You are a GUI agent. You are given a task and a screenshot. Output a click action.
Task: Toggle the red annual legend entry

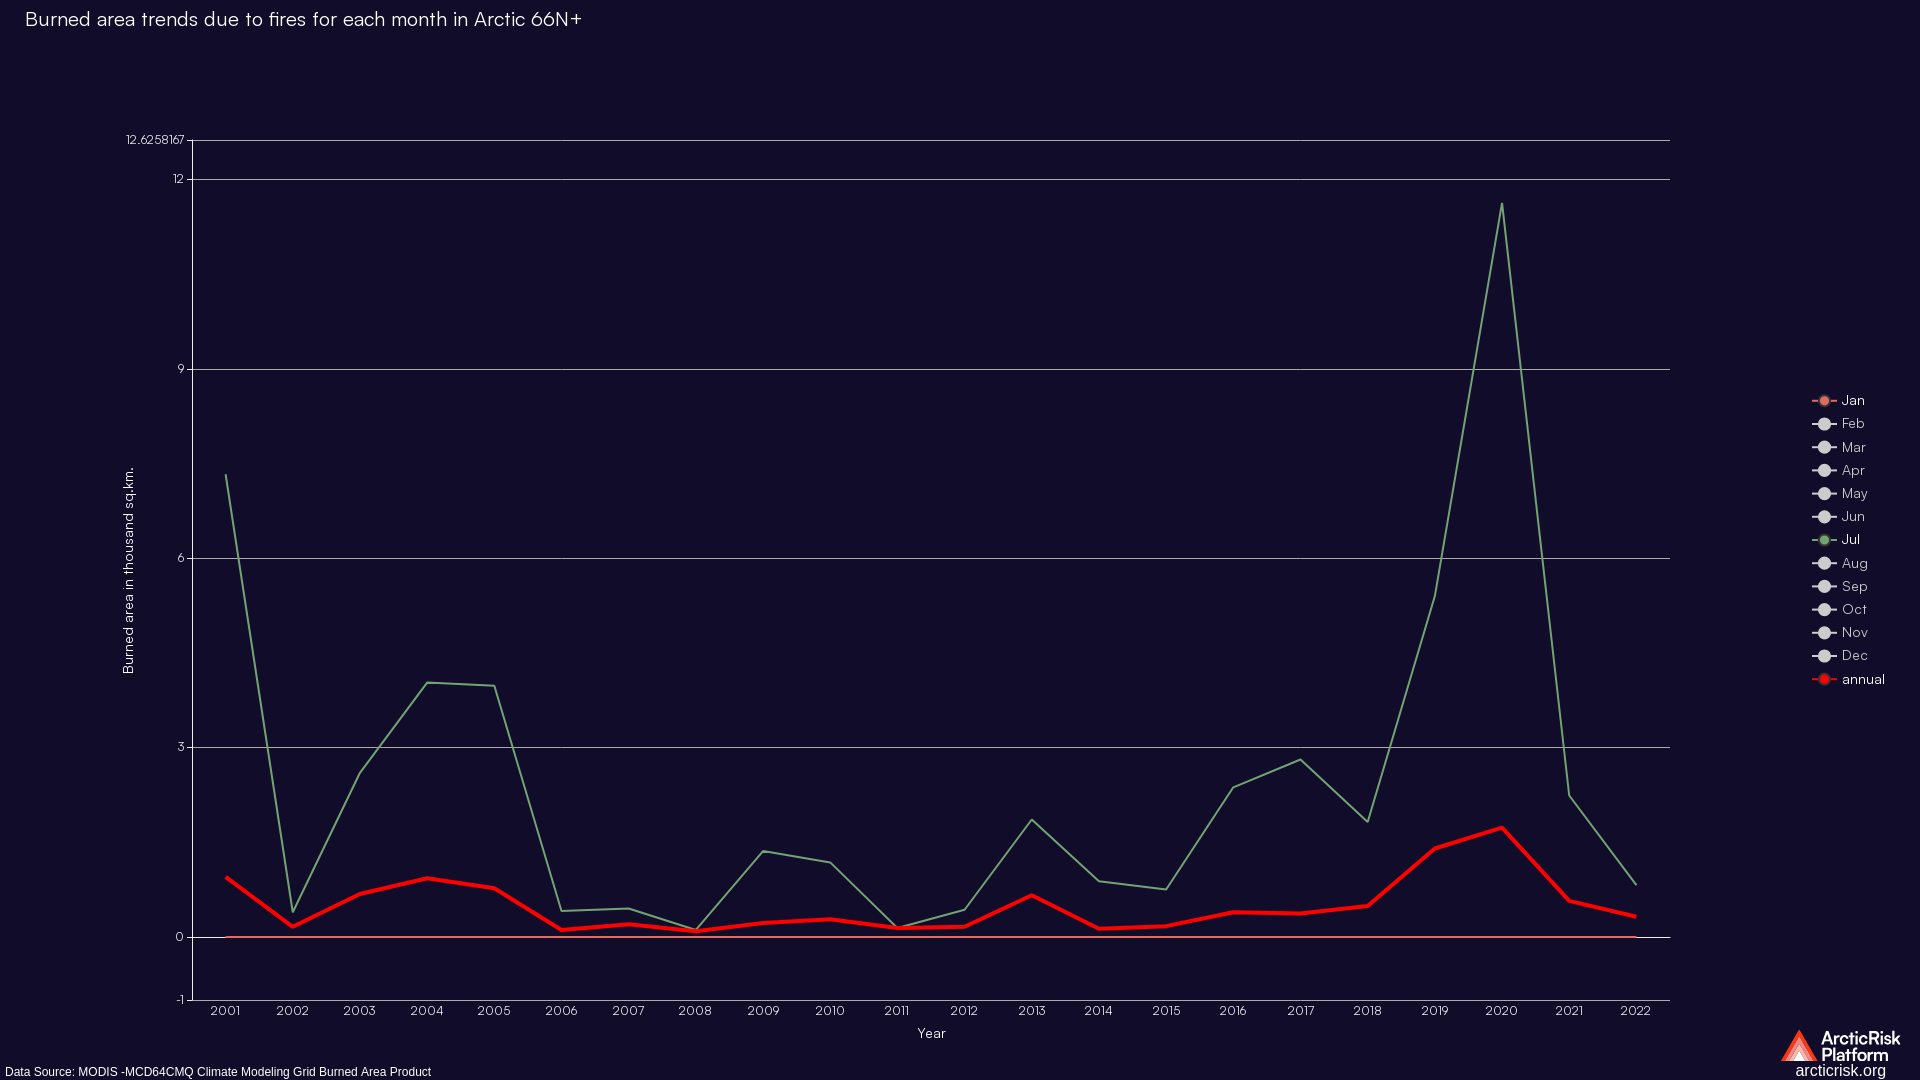point(1824,680)
